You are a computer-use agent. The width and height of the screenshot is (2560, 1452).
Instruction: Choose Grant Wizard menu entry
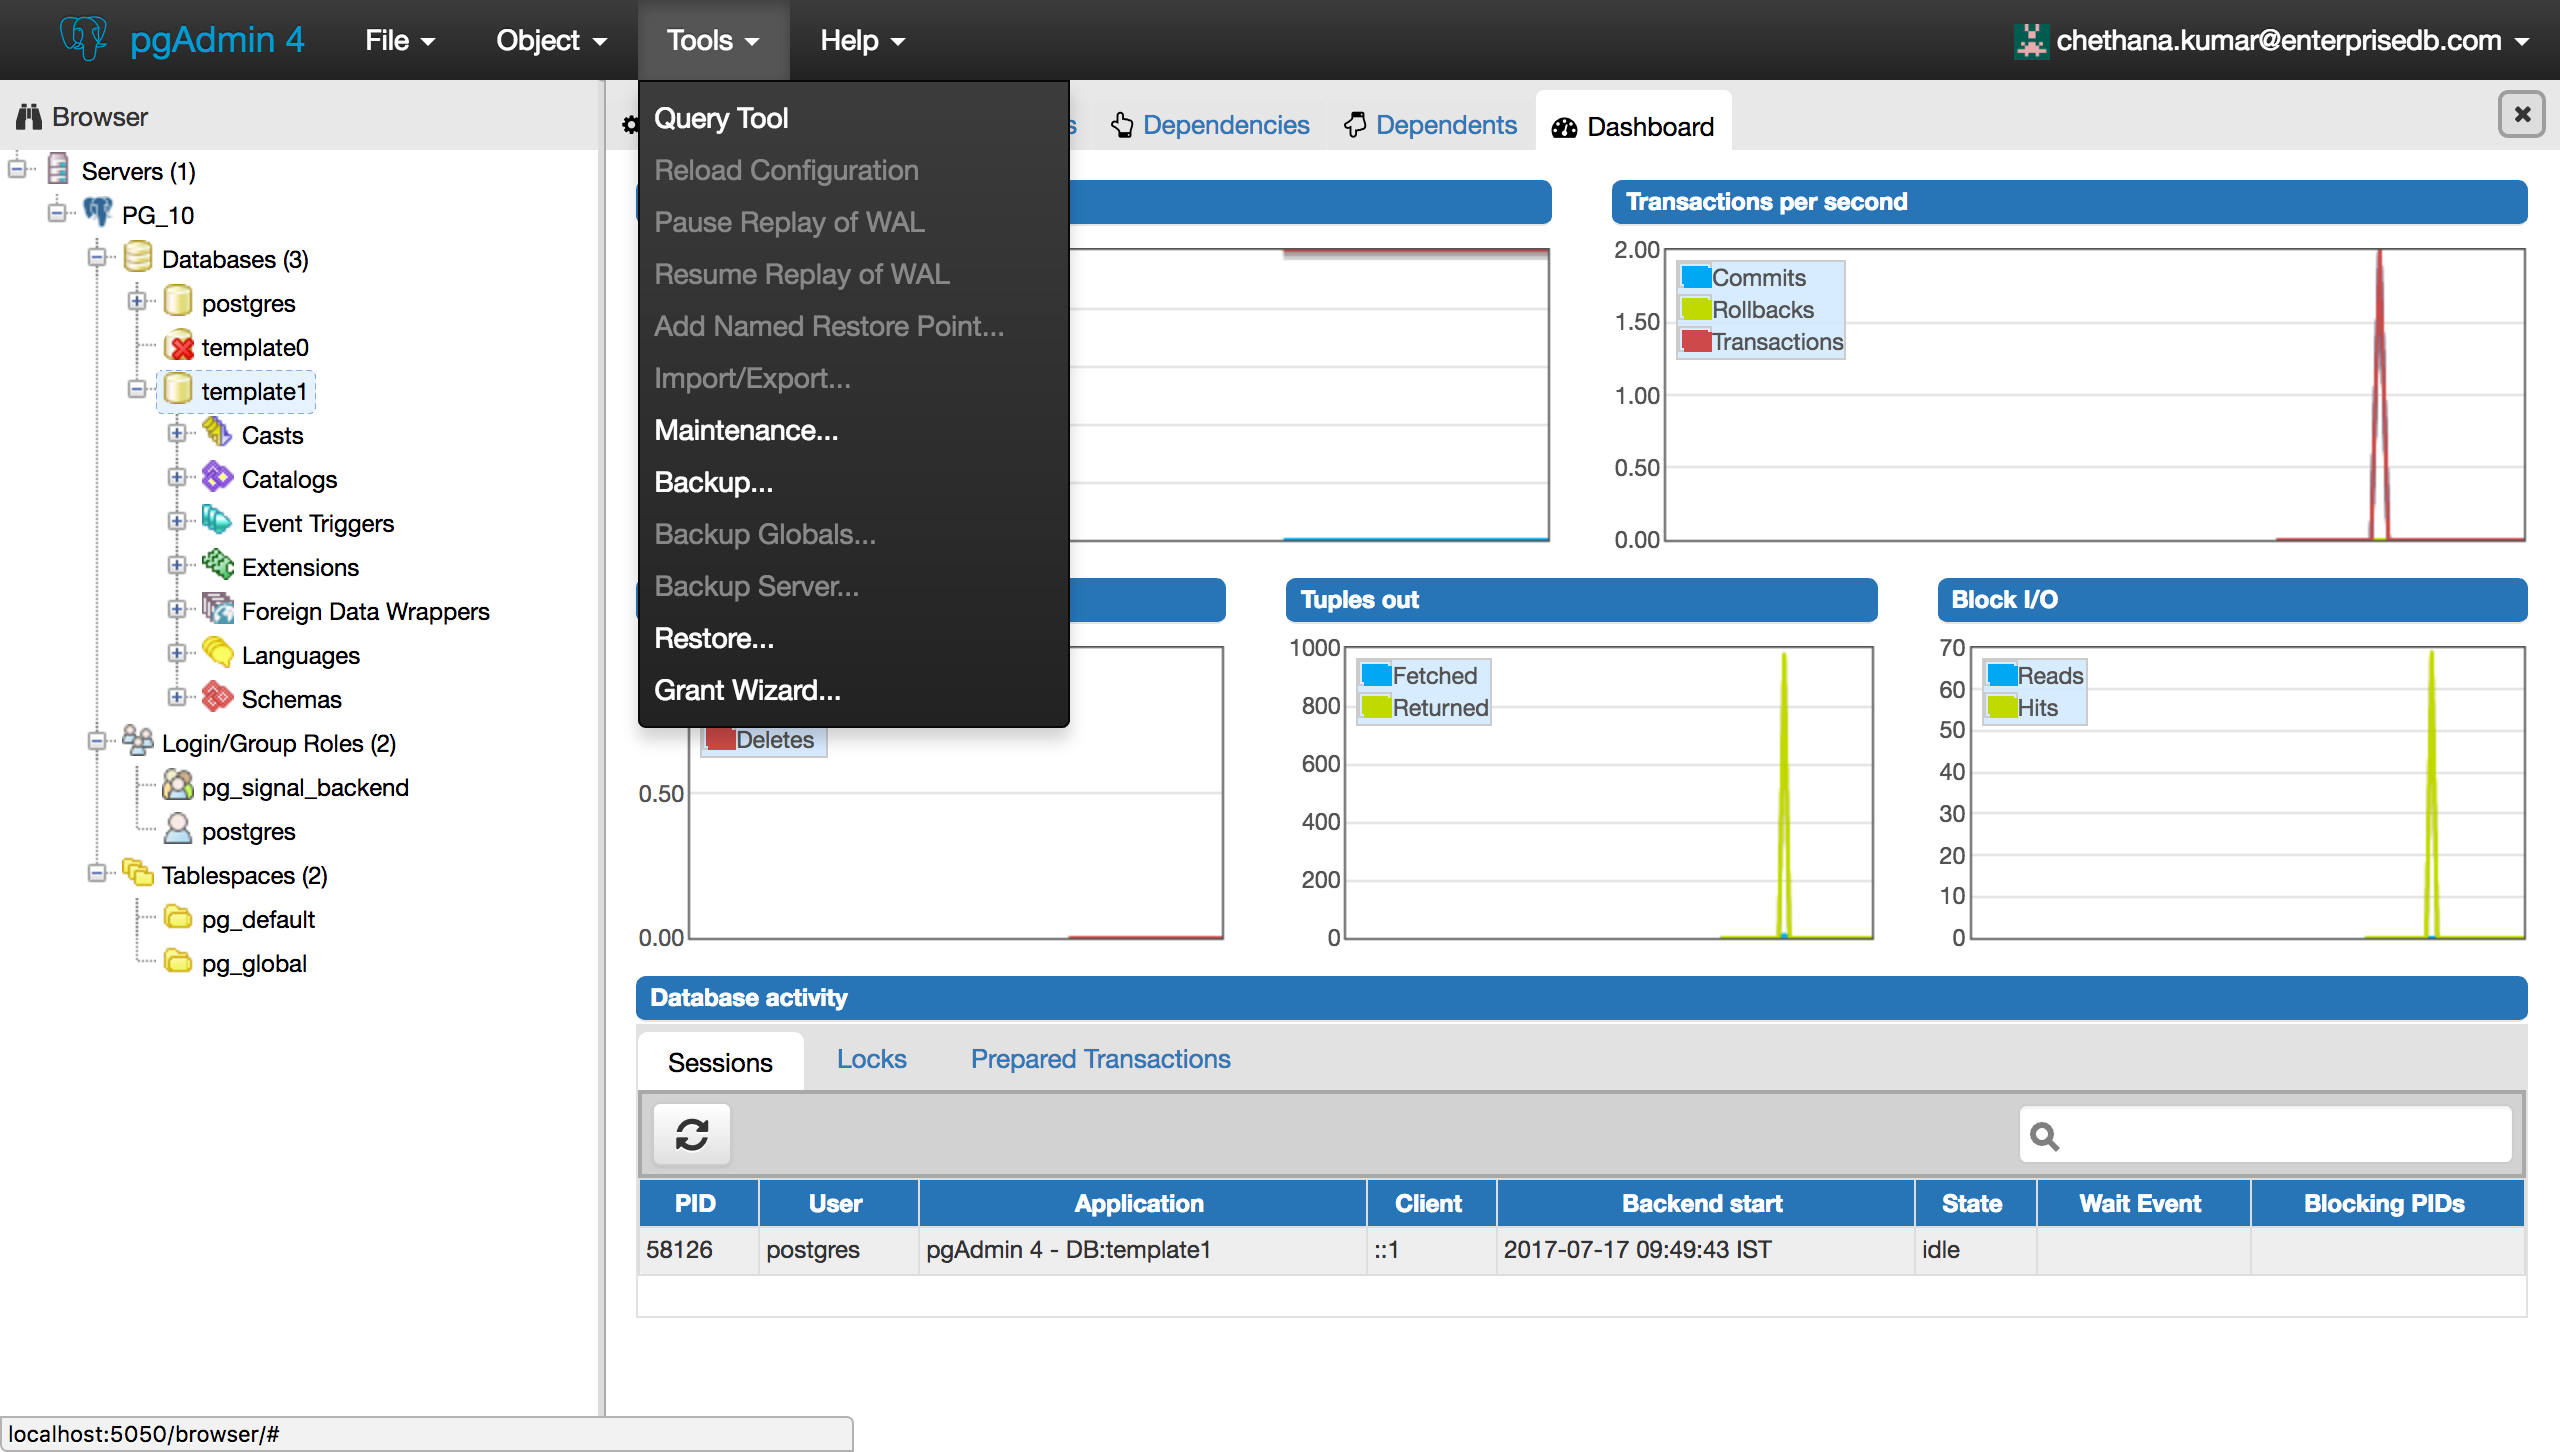(x=747, y=690)
